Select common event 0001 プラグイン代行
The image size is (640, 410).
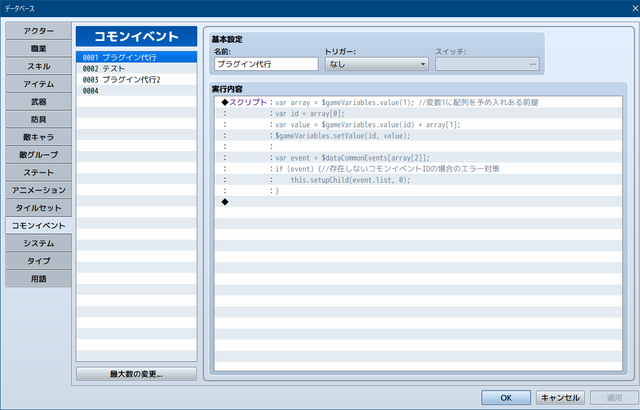[x=136, y=57]
